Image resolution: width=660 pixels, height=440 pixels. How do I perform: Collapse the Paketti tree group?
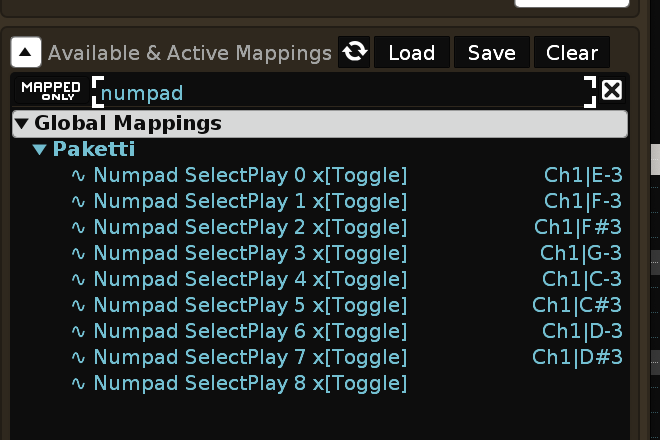40,150
